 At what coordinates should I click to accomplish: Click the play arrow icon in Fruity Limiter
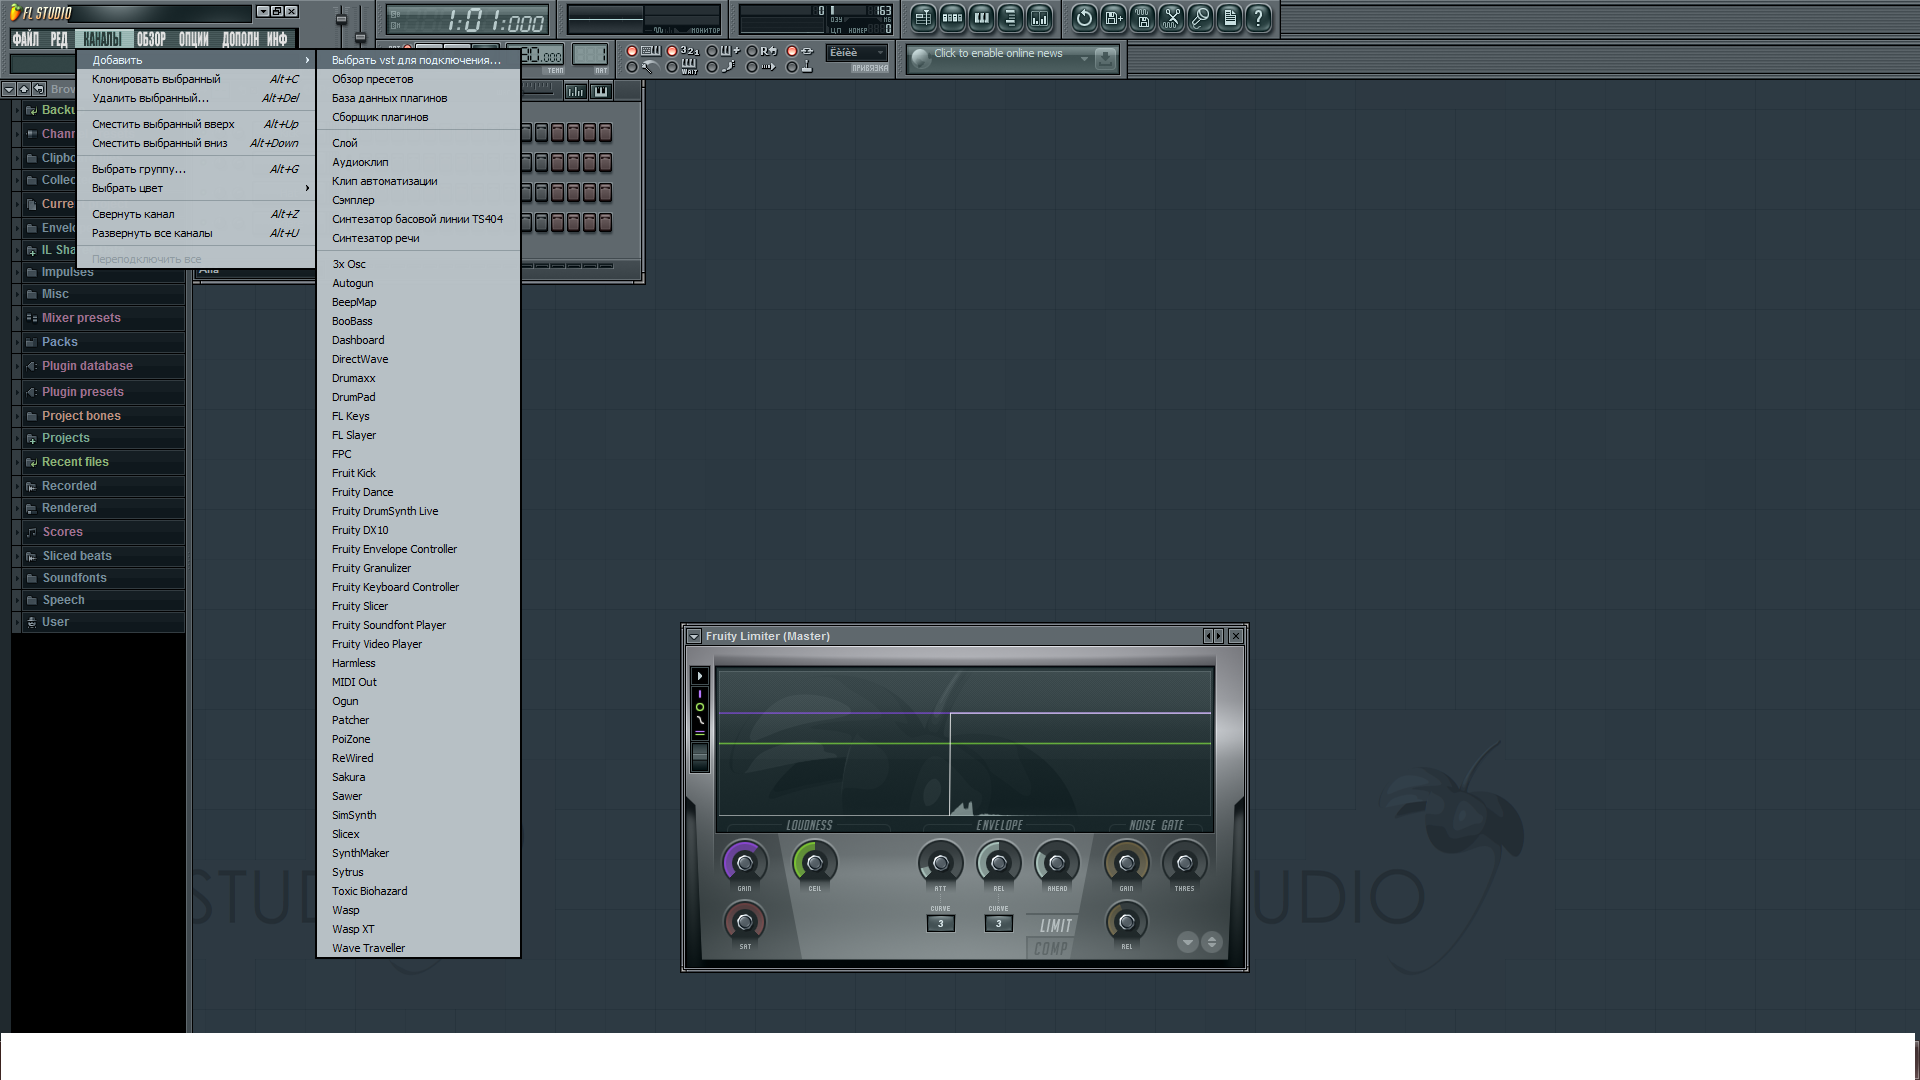[x=700, y=676]
